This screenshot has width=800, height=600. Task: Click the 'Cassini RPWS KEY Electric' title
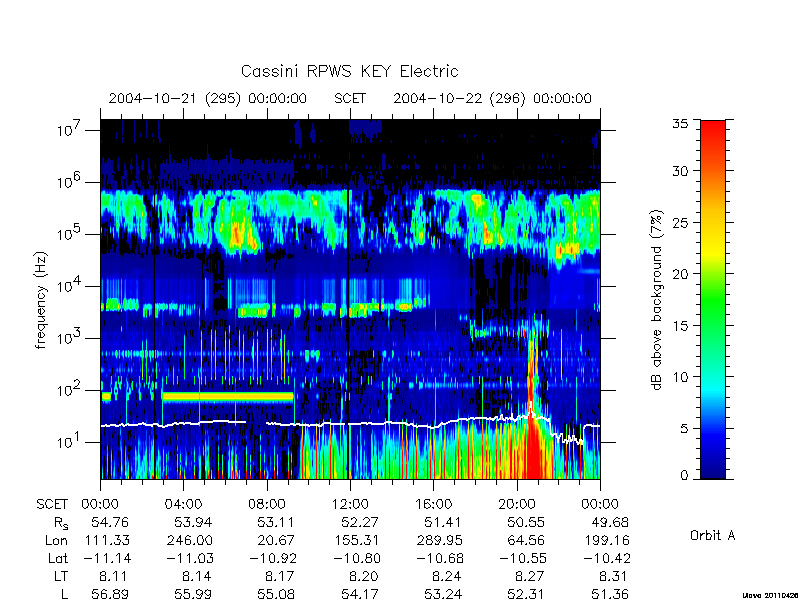[x=349, y=71]
